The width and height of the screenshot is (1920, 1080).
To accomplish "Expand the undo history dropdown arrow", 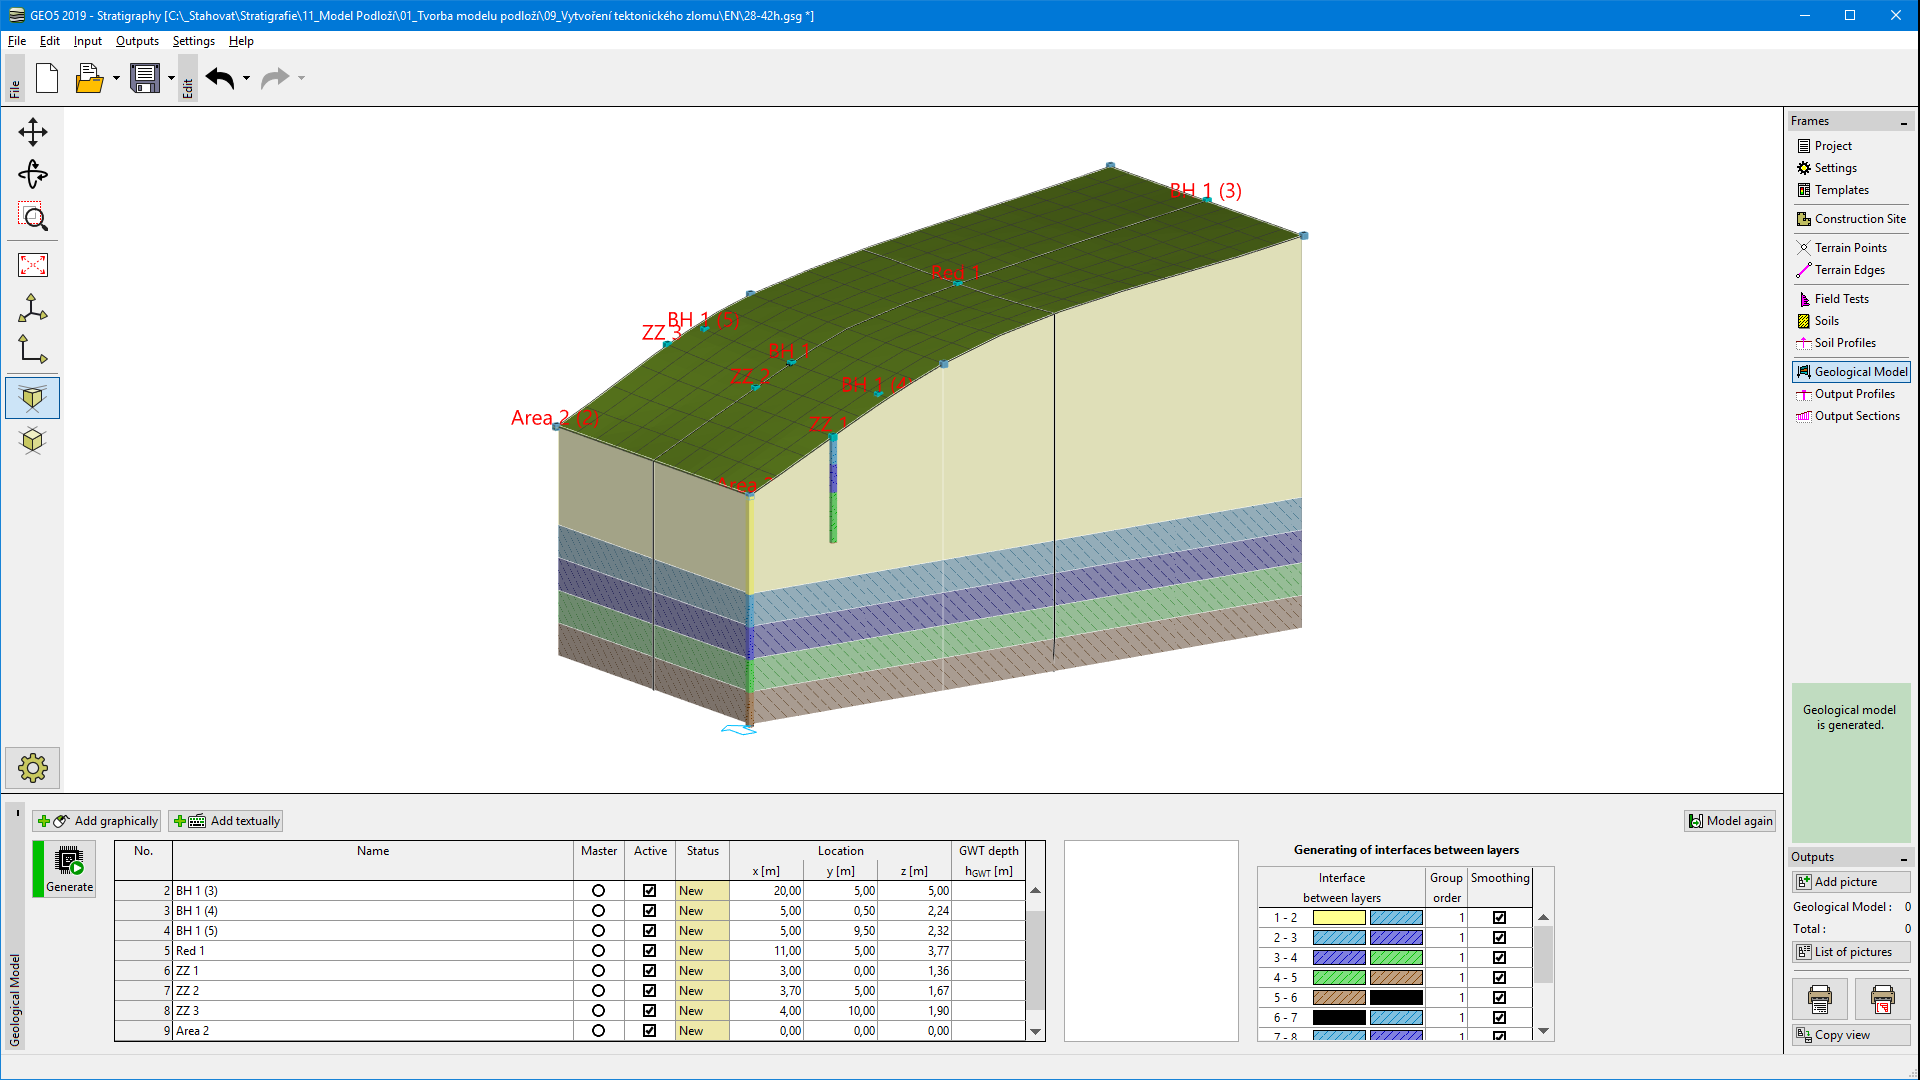I will click(246, 78).
